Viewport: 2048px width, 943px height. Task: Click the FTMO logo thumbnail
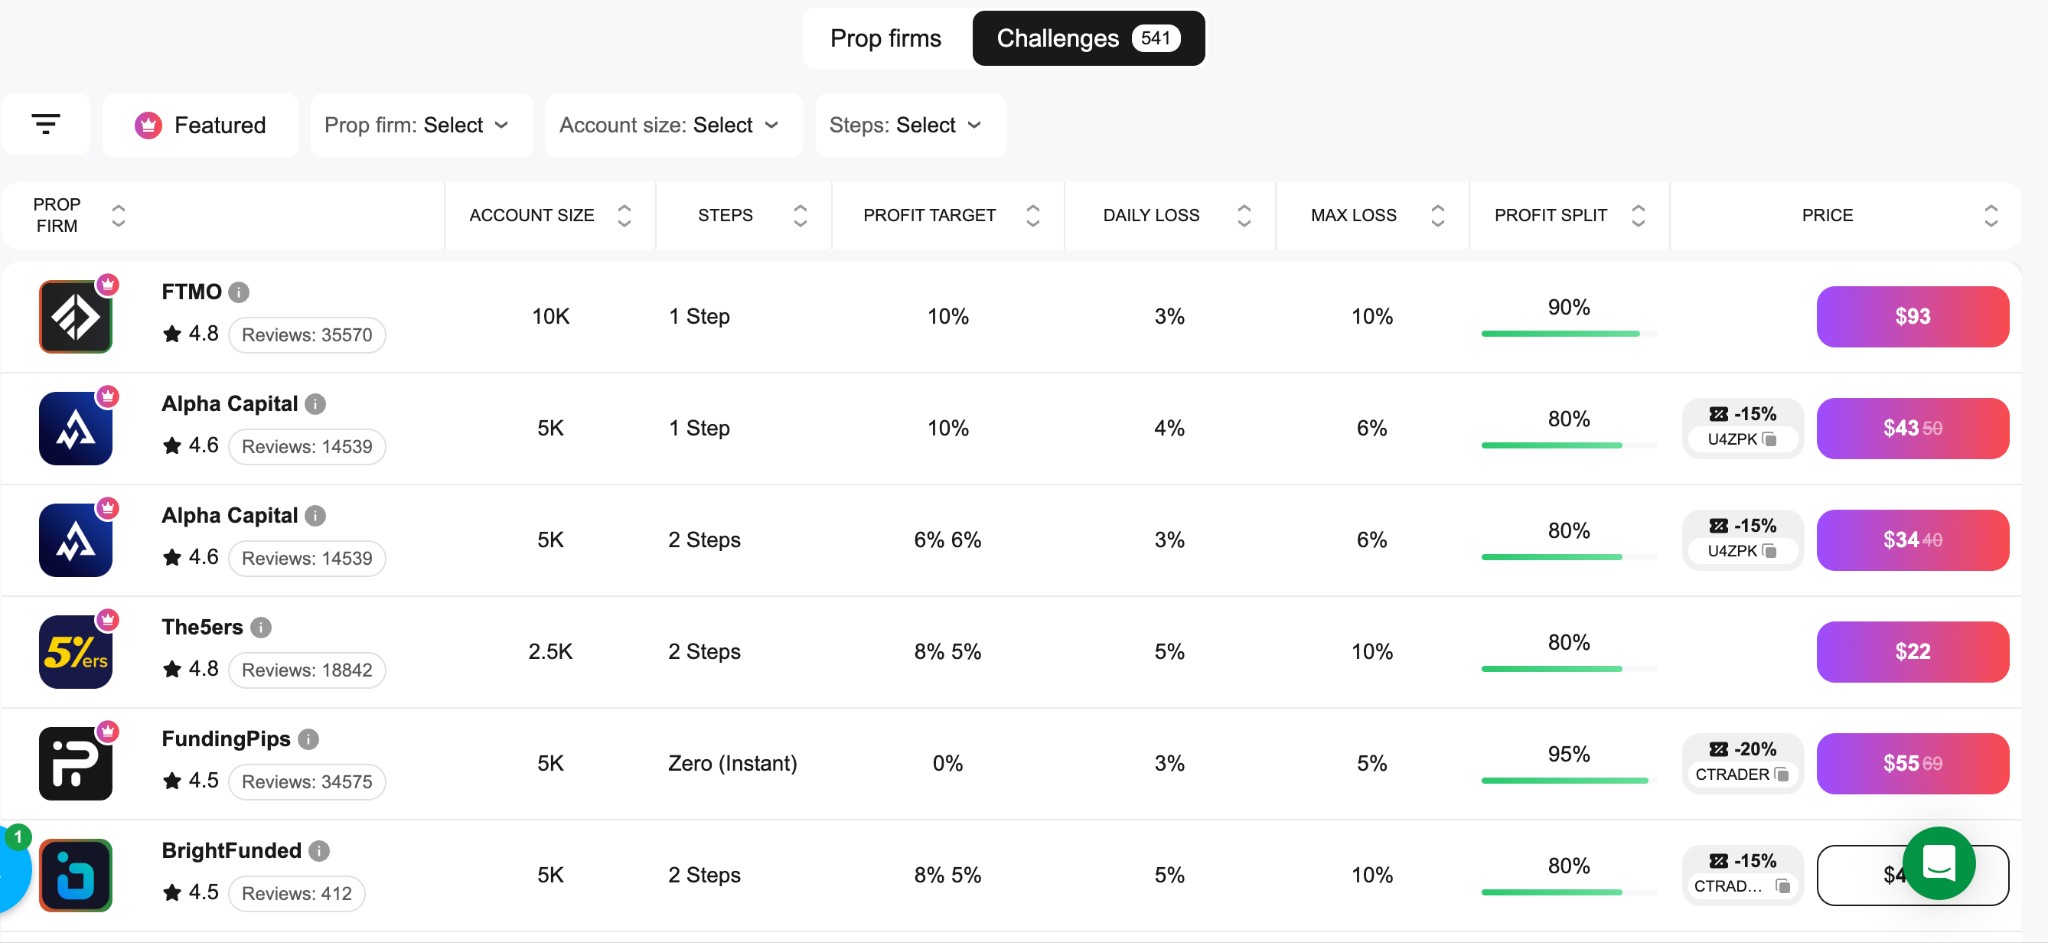coord(76,317)
